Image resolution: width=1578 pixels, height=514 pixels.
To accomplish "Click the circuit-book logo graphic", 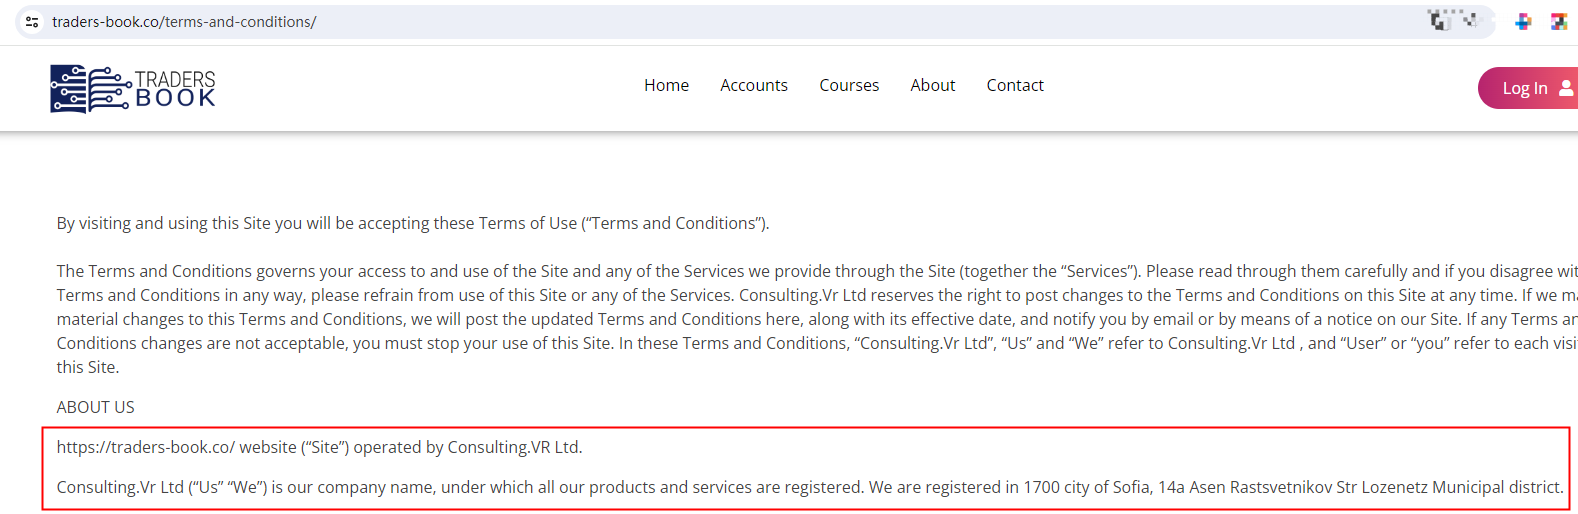I will [x=90, y=89].
